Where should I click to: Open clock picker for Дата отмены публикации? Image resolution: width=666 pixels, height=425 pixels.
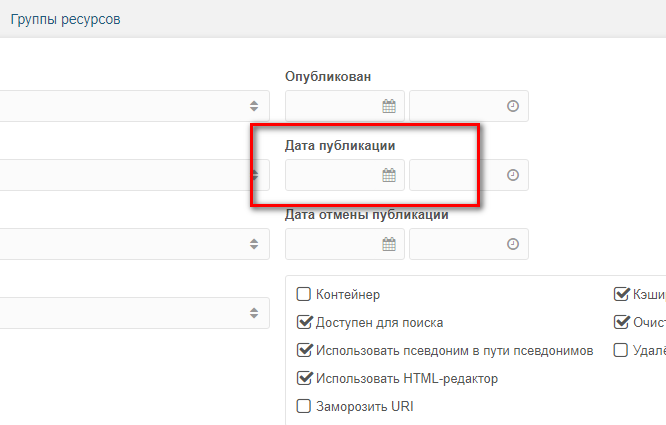(x=513, y=244)
